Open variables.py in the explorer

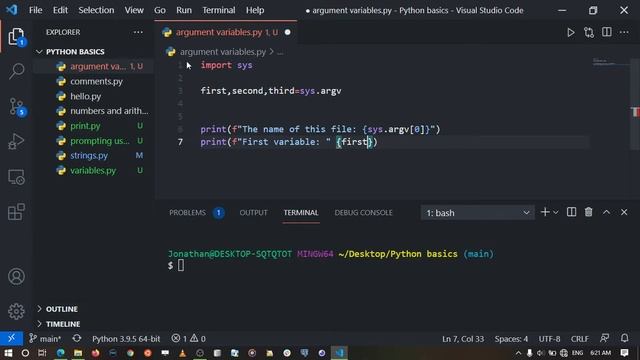point(93,171)
